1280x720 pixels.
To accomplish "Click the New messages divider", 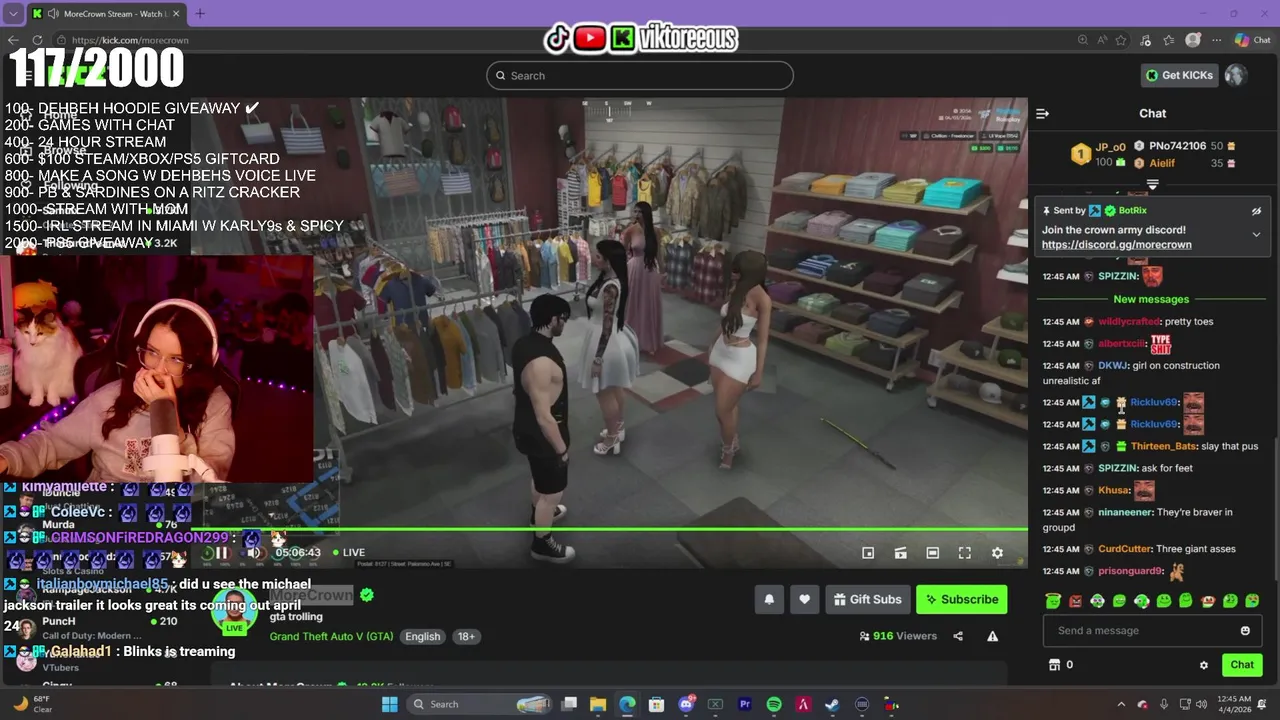I will [1151, 299].
